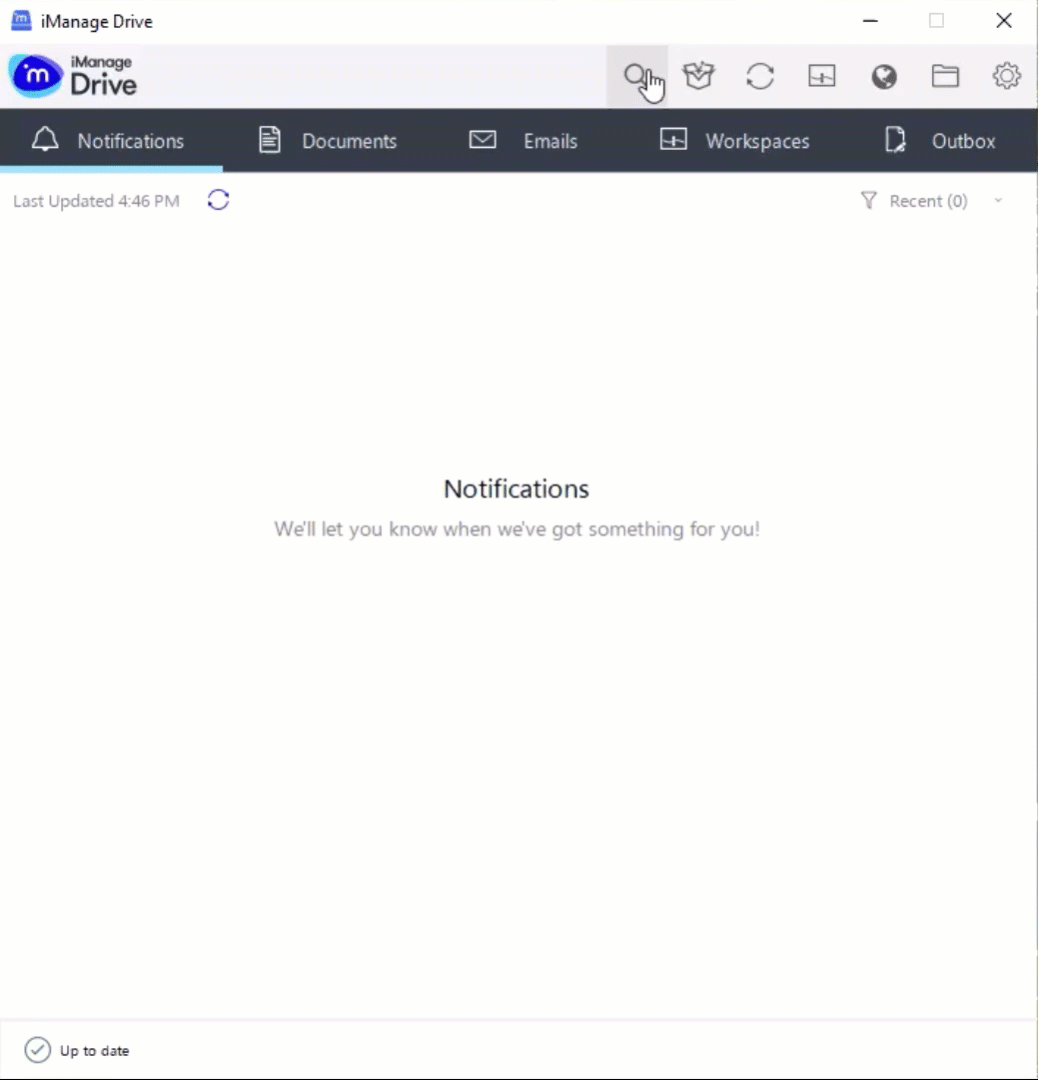Refresh the notifications list
Screen dimensions: 1038x1080
(218, 200)
